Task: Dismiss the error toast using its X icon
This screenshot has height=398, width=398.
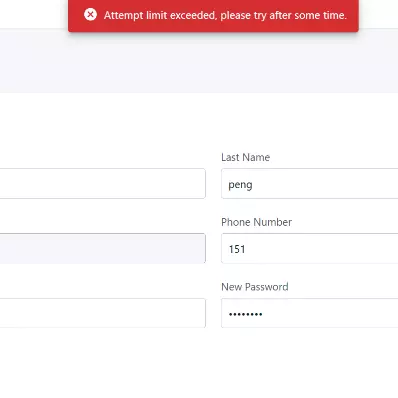Action: (90, 15)
